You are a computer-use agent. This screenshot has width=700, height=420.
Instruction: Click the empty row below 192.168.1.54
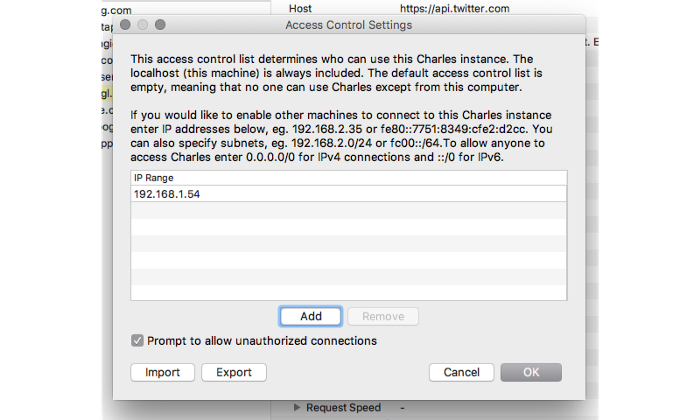click(349, 211)
